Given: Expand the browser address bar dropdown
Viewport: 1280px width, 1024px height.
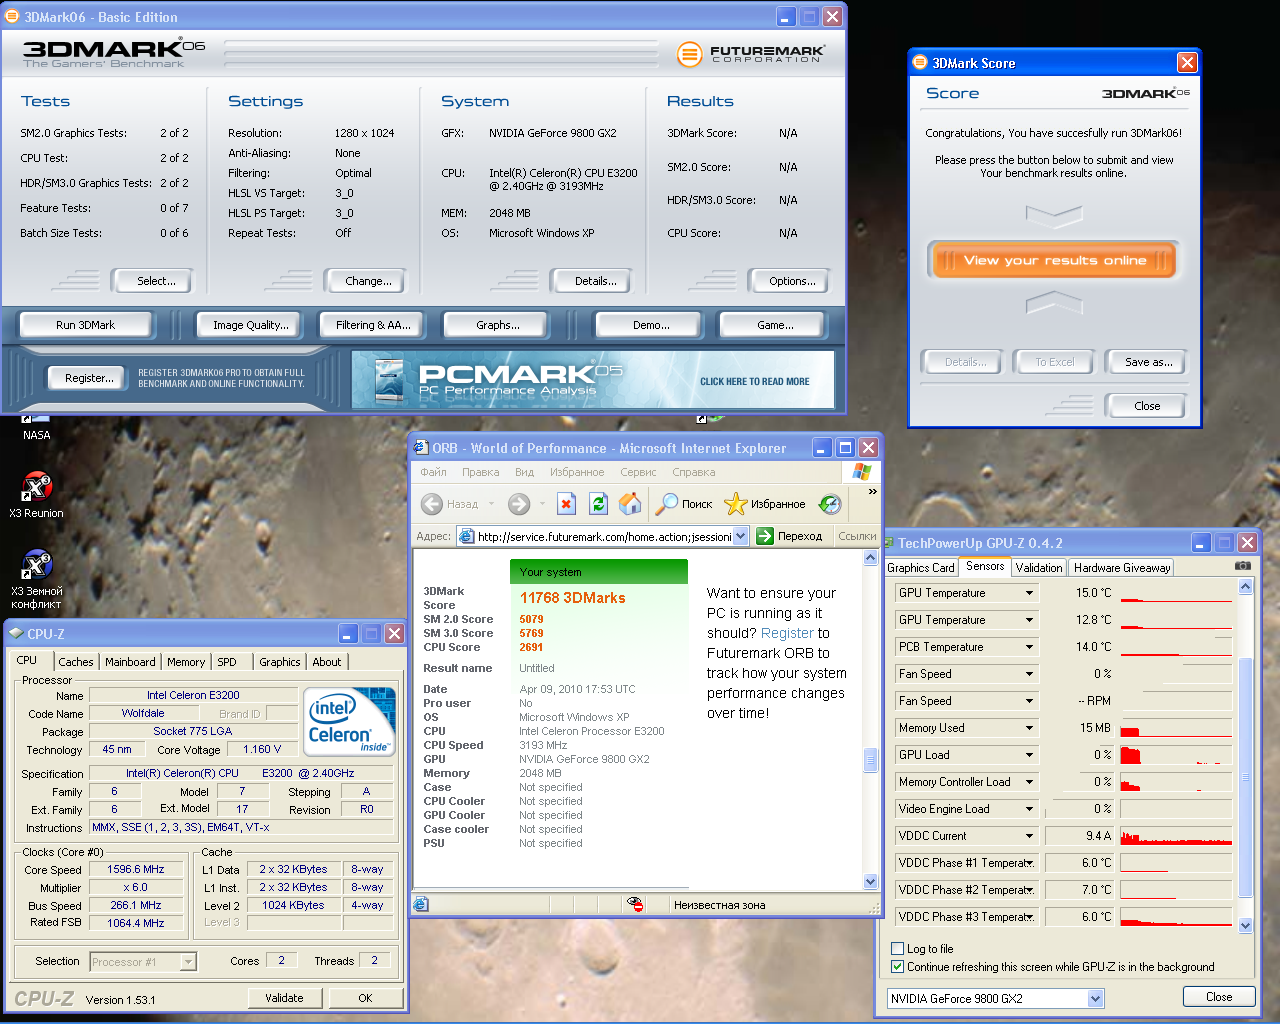Looking at the screenshot, I should (740, 536).
